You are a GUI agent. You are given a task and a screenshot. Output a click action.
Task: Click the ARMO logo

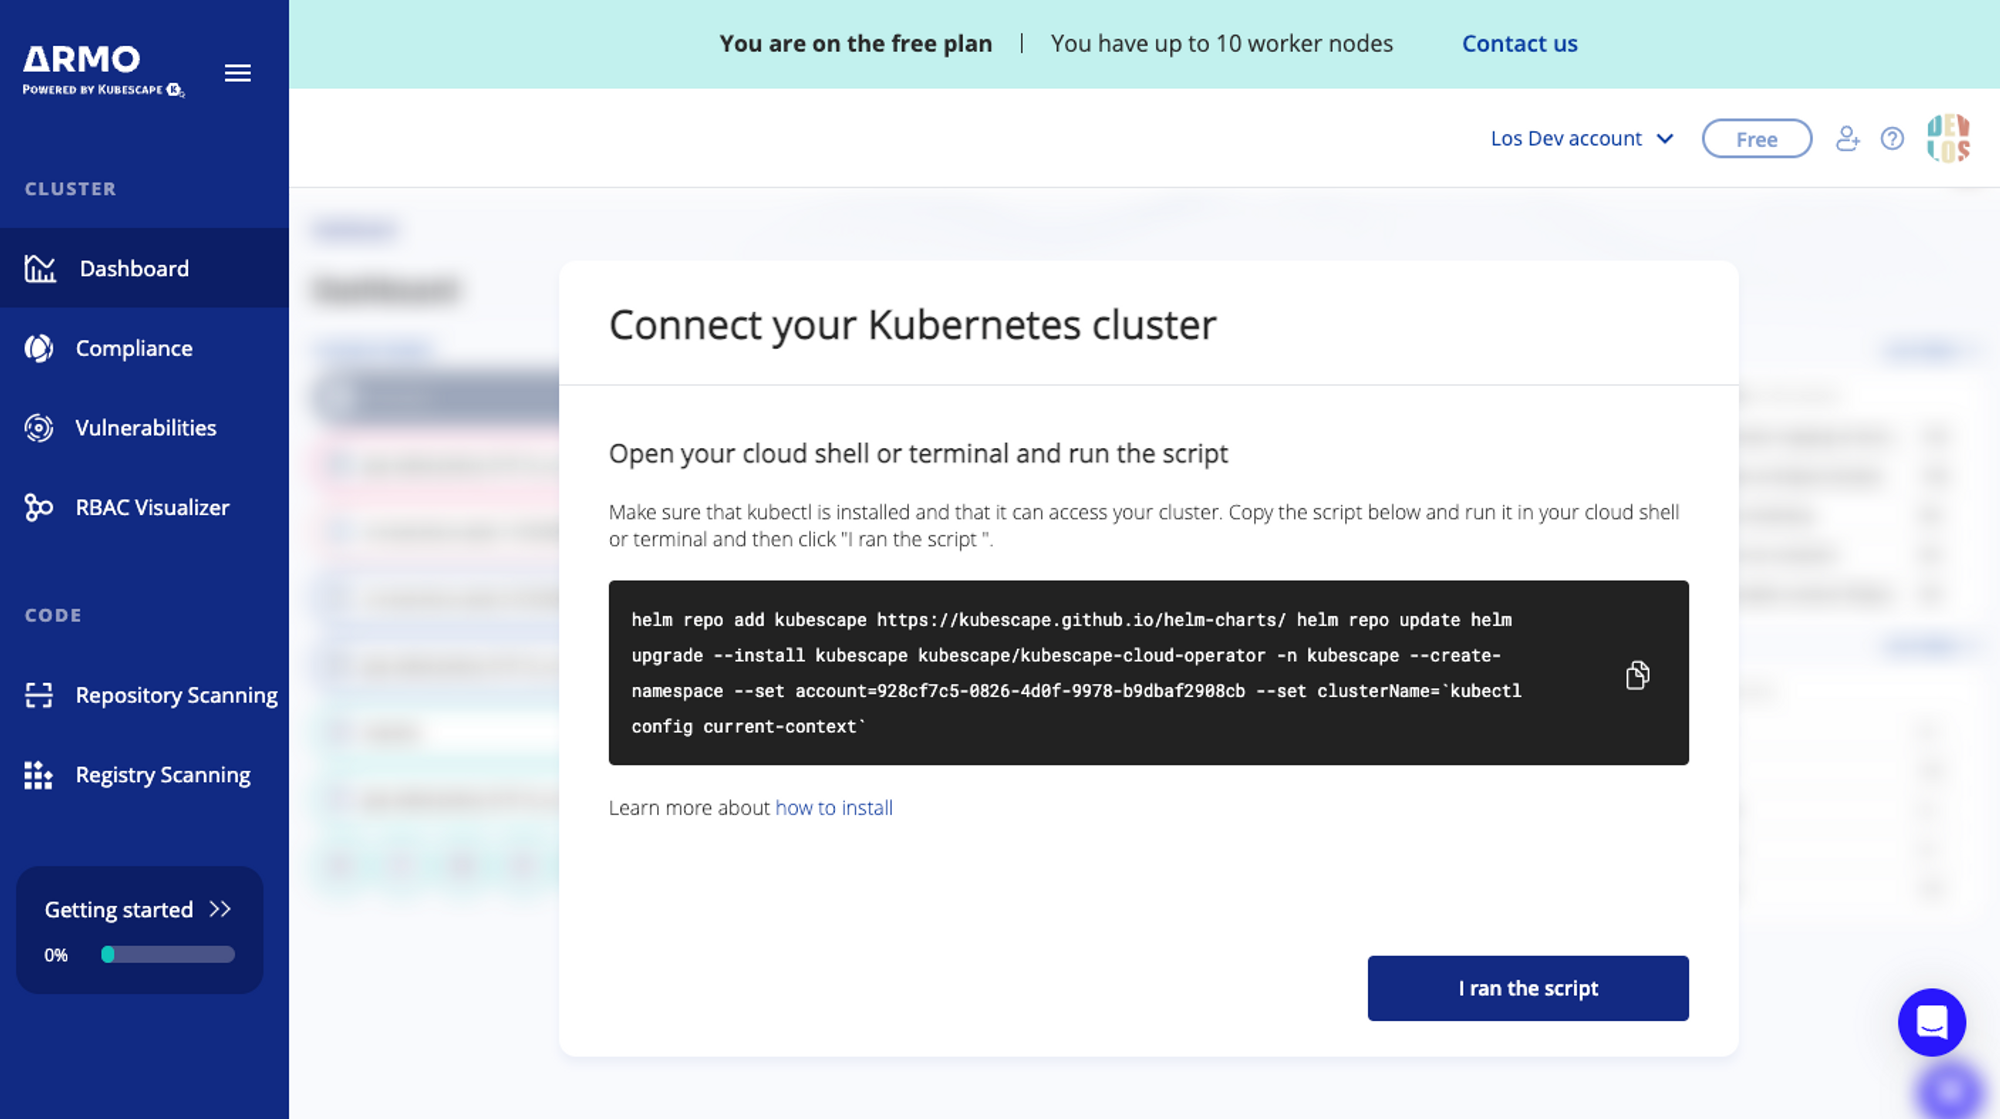[83, 60]
